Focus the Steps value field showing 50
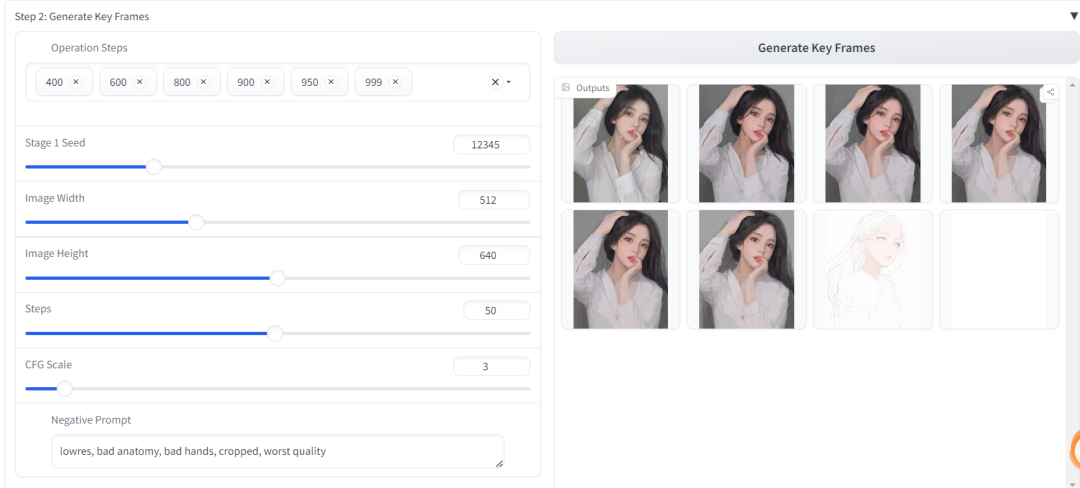 click(x=497, y=310)
